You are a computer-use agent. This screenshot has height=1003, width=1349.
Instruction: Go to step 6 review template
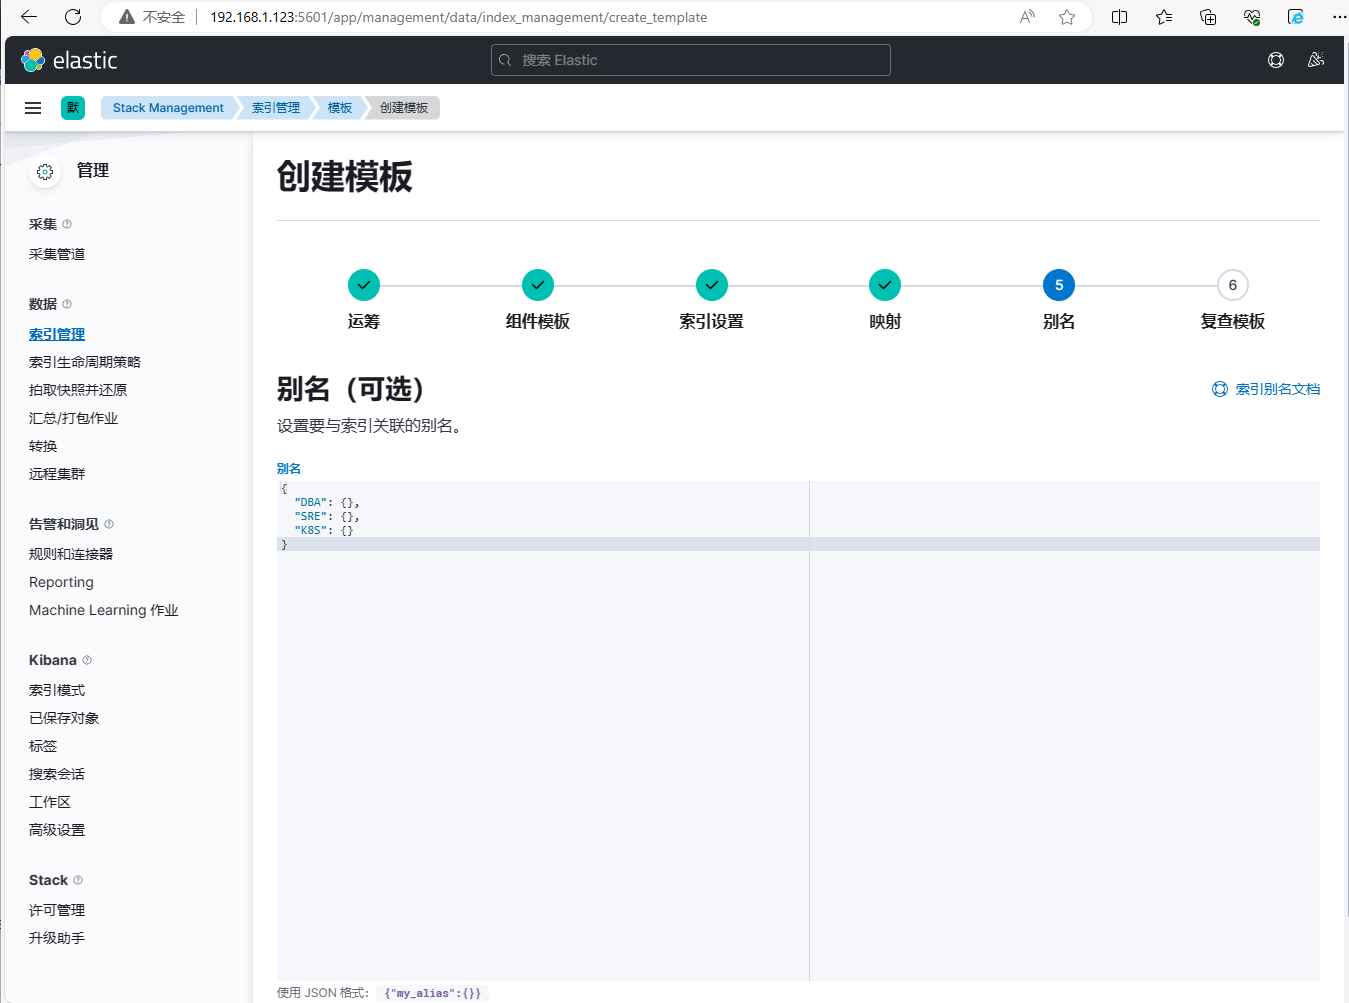[x=1232, y=286]
